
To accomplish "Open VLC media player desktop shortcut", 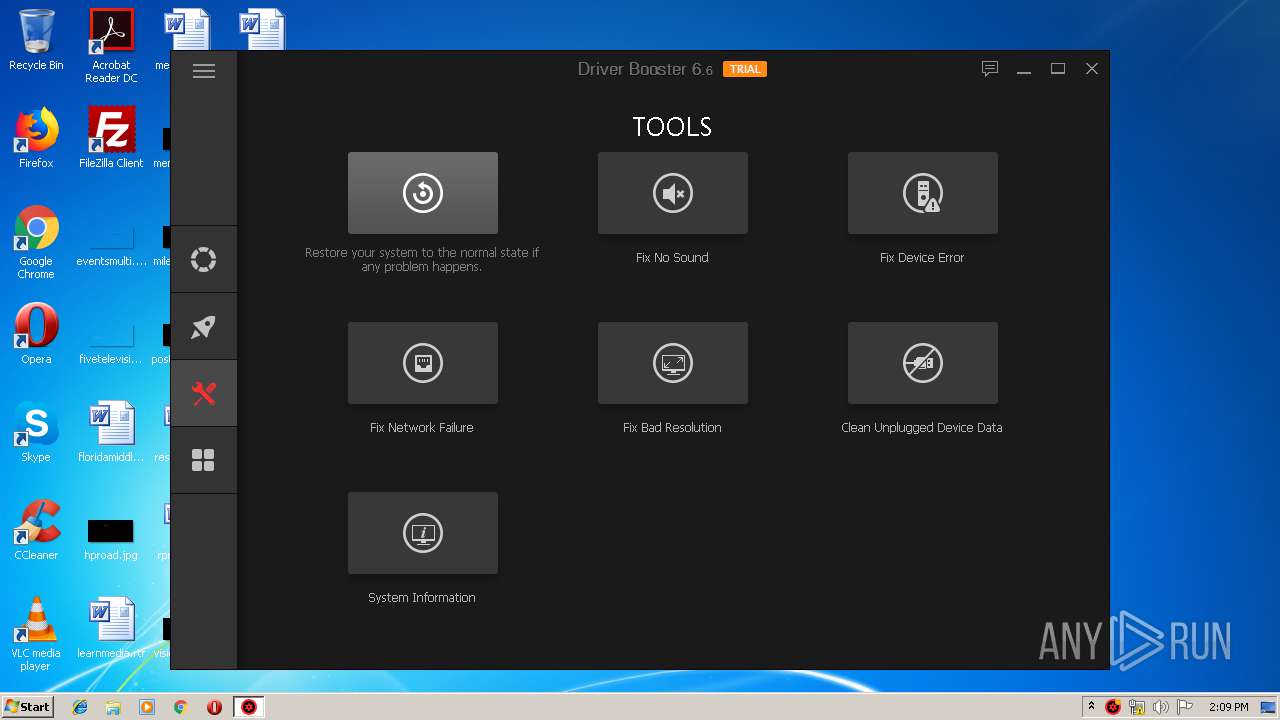I will click(x=36, y=634).
